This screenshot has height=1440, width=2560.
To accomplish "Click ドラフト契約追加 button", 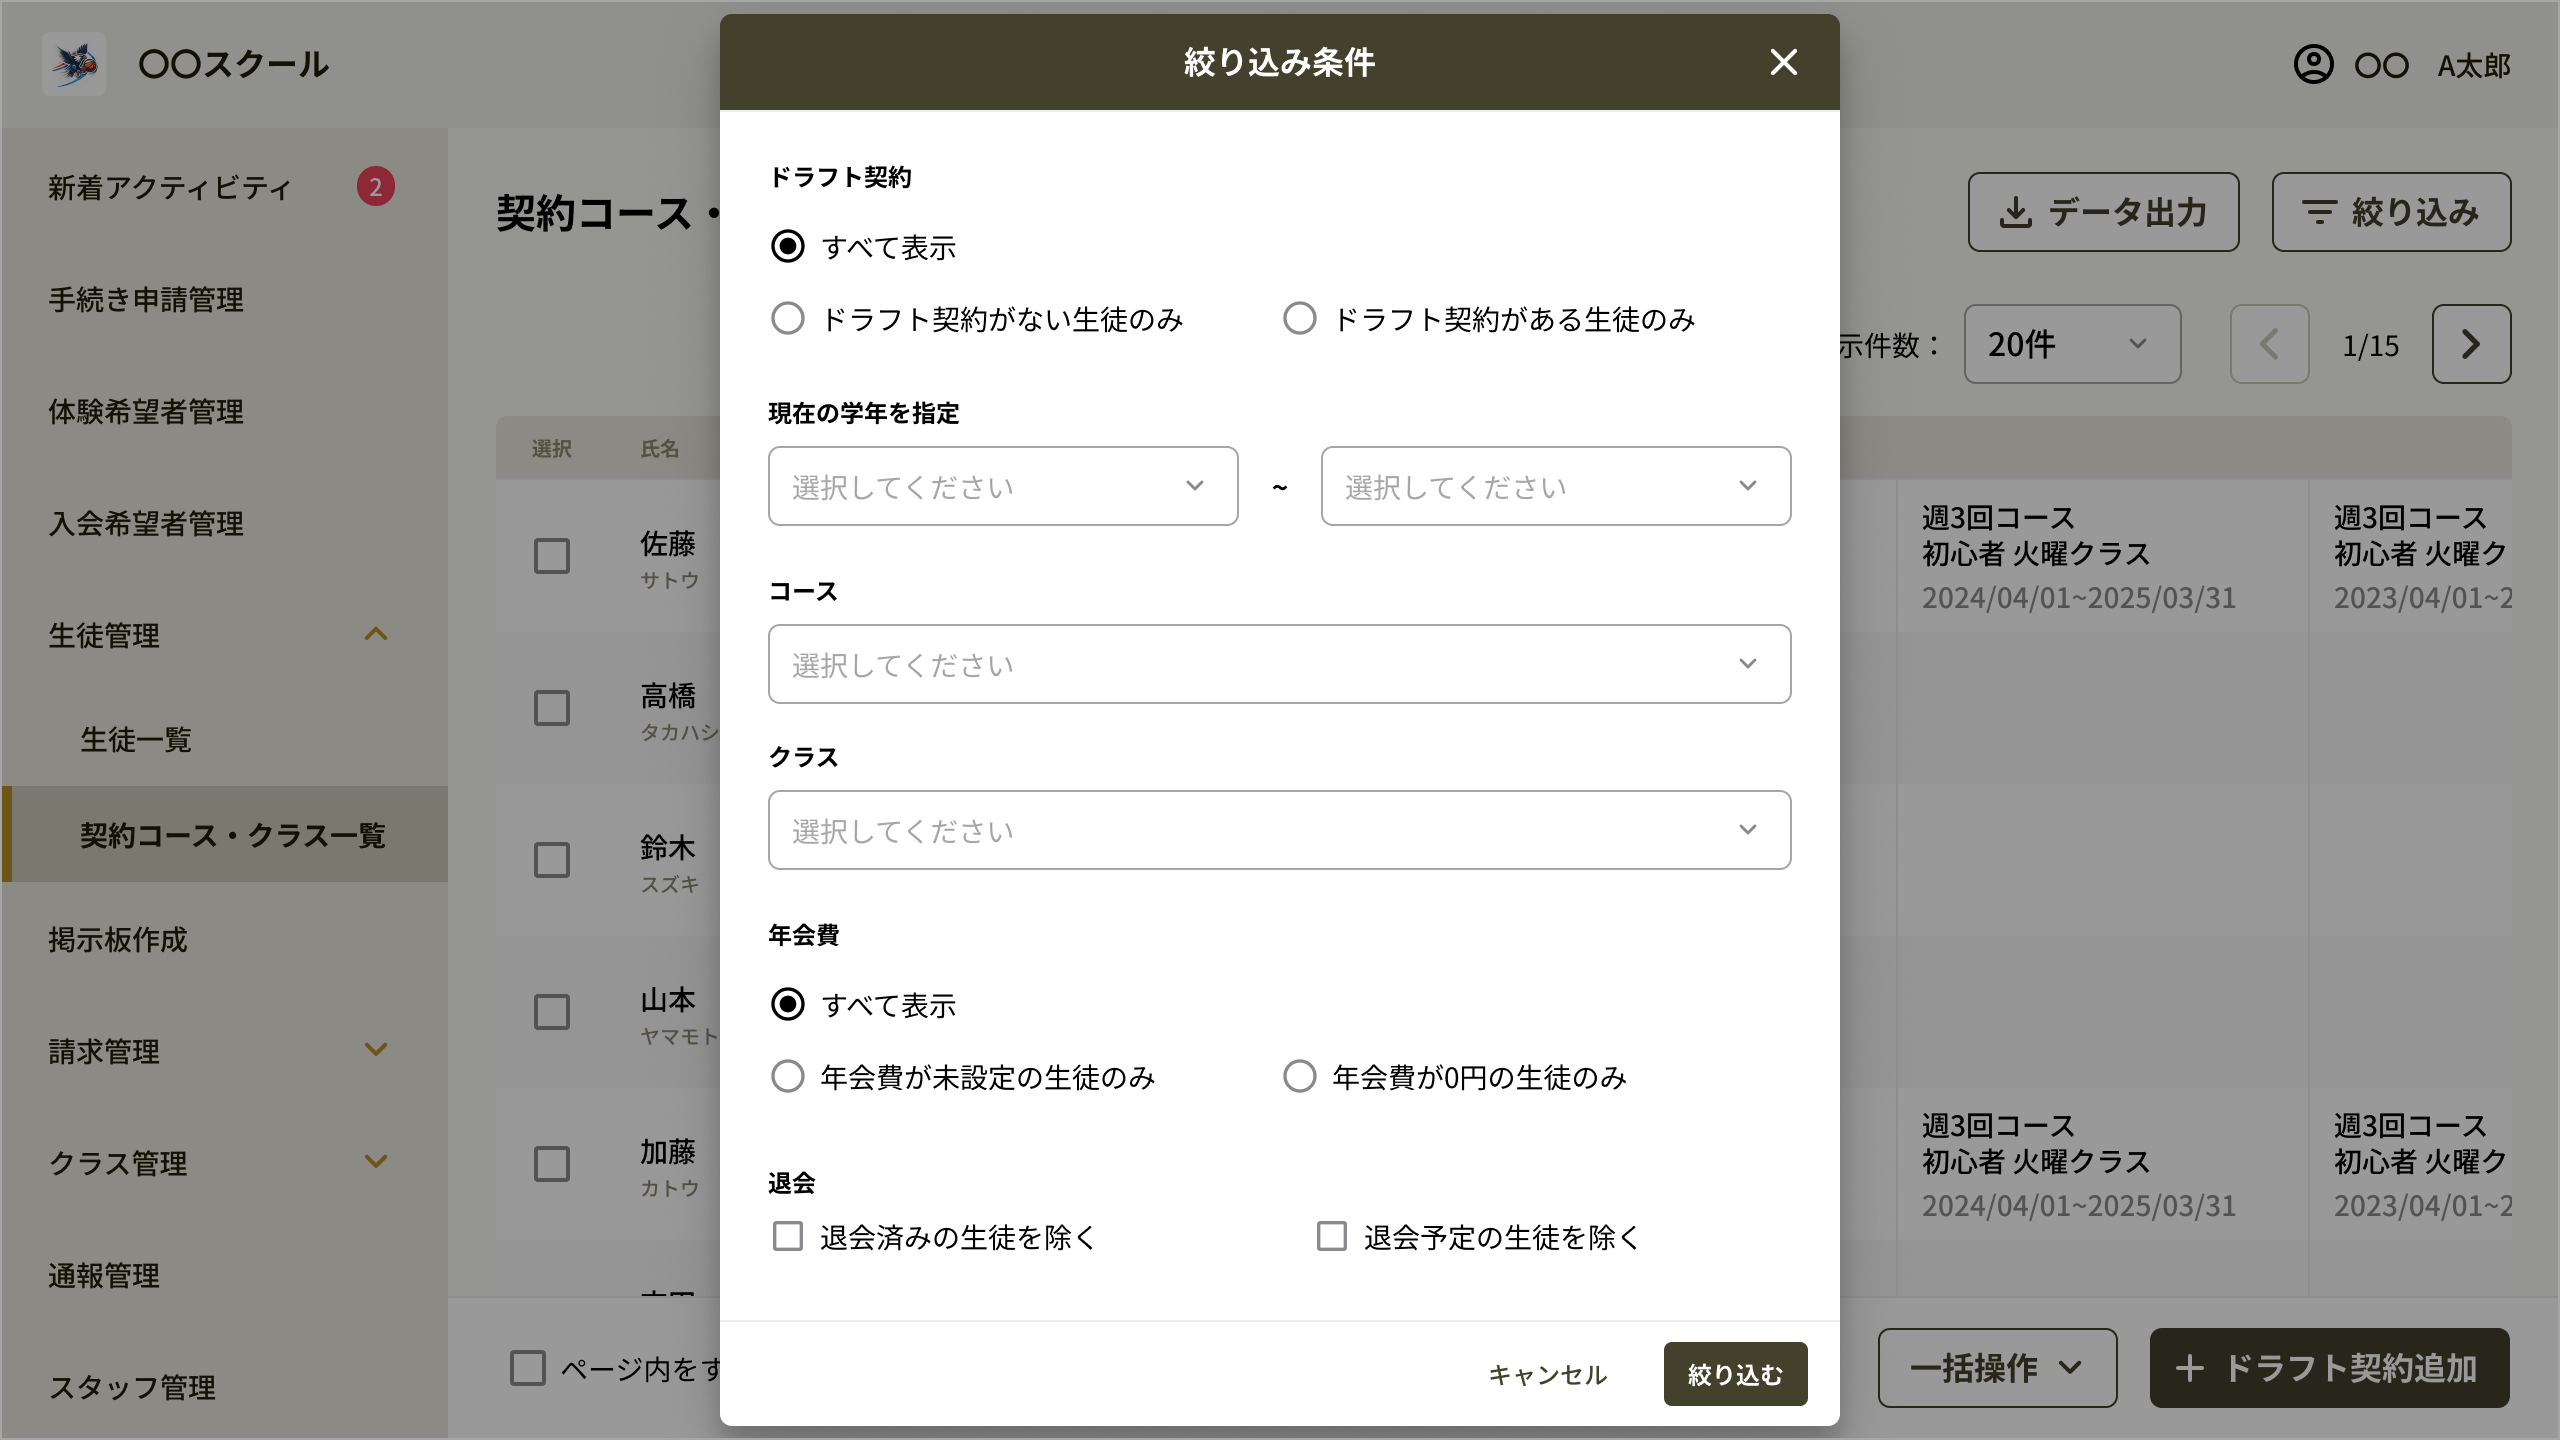I will tap(2329, 1368).
